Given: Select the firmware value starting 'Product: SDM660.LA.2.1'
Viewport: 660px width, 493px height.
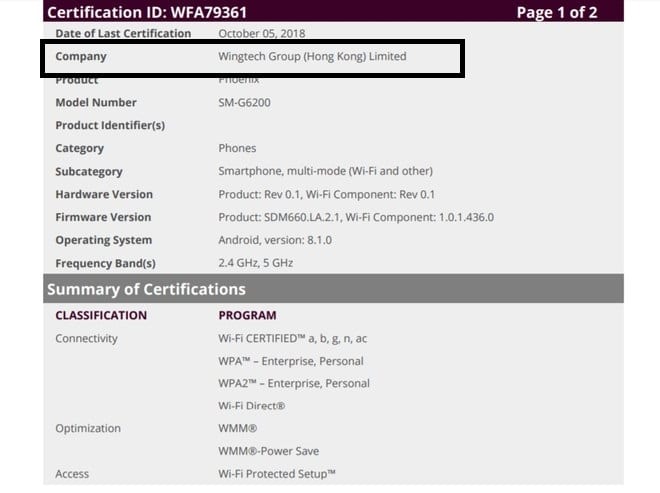Looking at the screenshot, I should click(x=356, y=217).
